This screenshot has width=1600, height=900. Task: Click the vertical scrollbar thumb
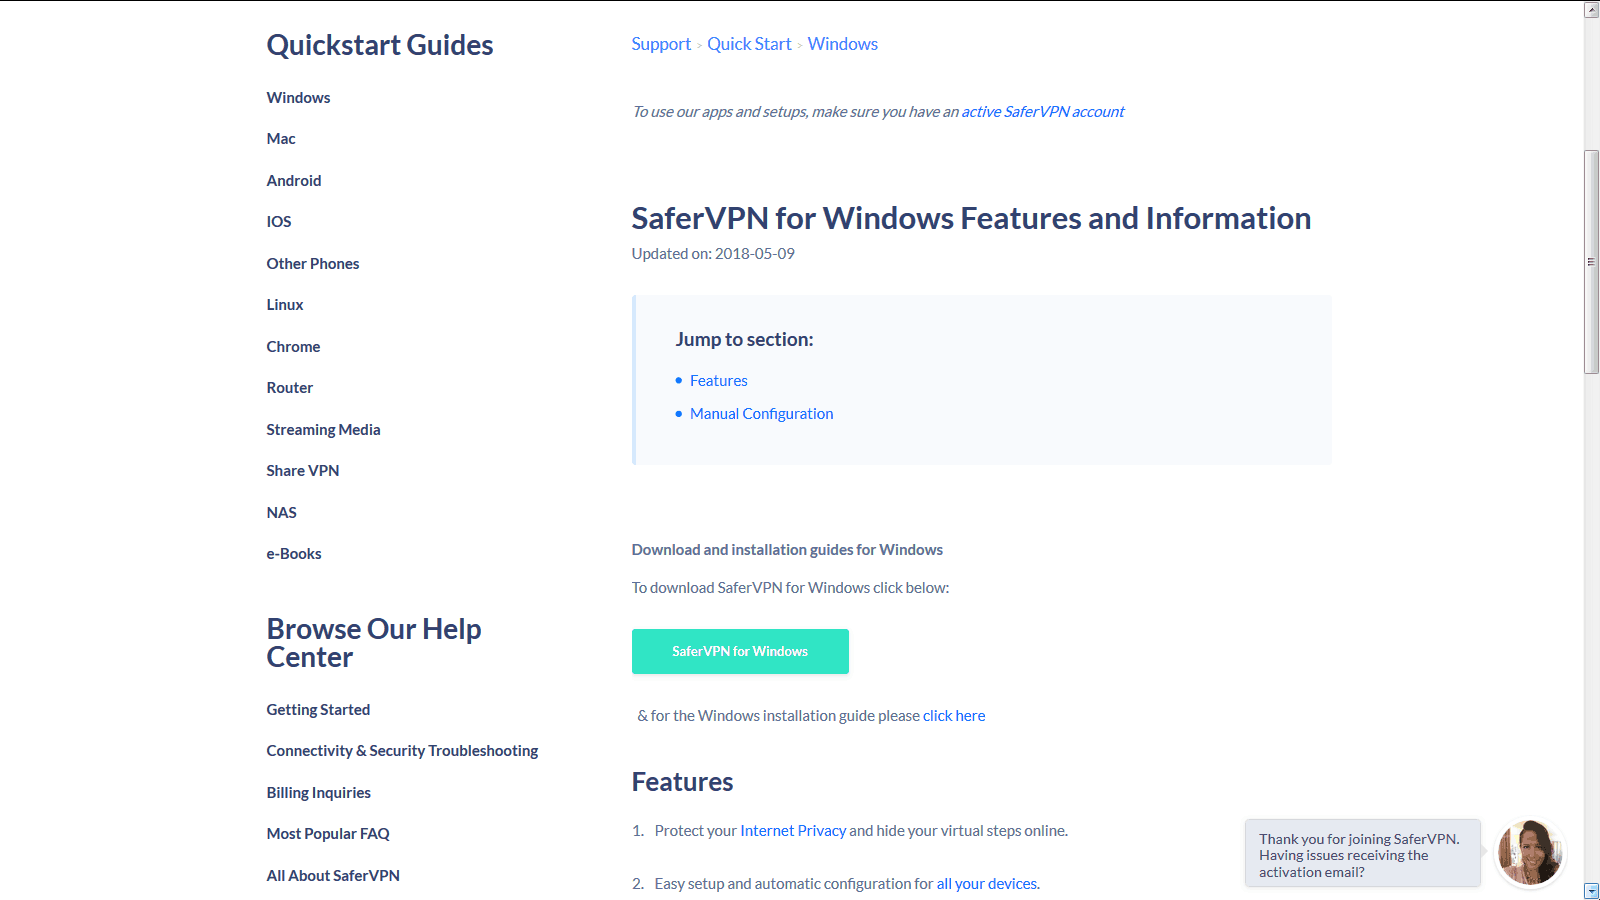click(1592, 262)
